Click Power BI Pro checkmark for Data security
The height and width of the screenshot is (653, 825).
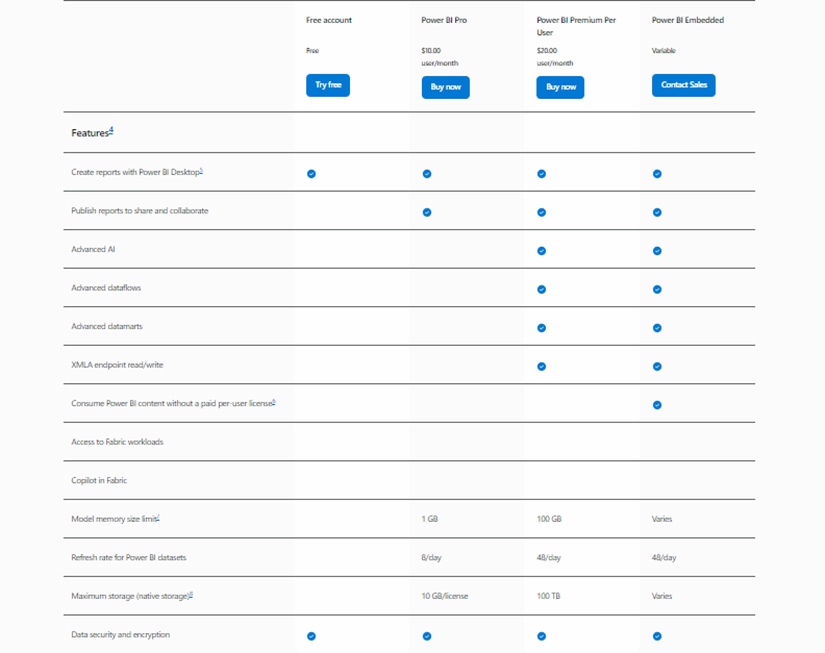[x=427, y=636]
